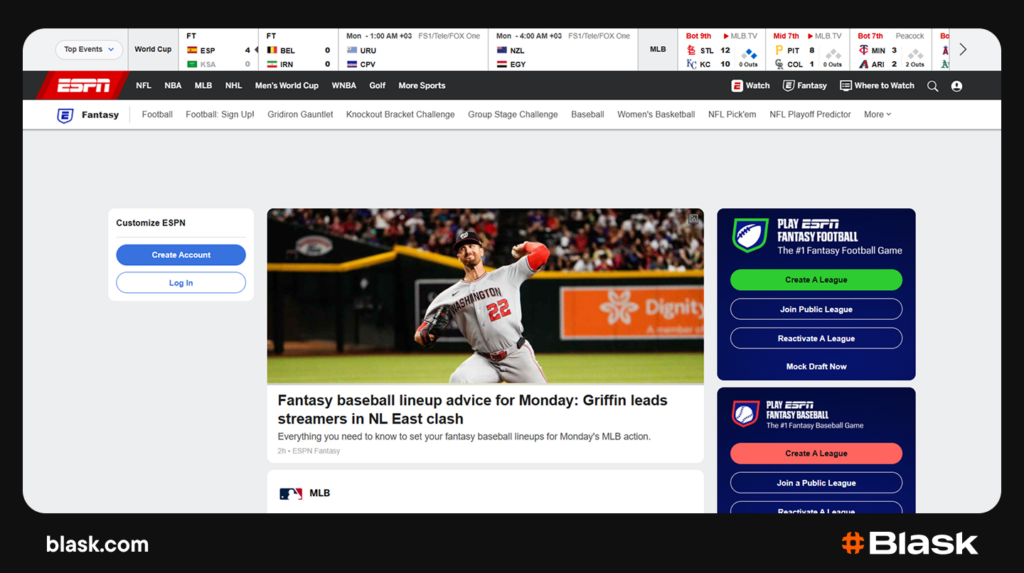Select the NFL Pick'em tab
The height and width of the screenshot is (573, 1024).
[x=732, y=114]
